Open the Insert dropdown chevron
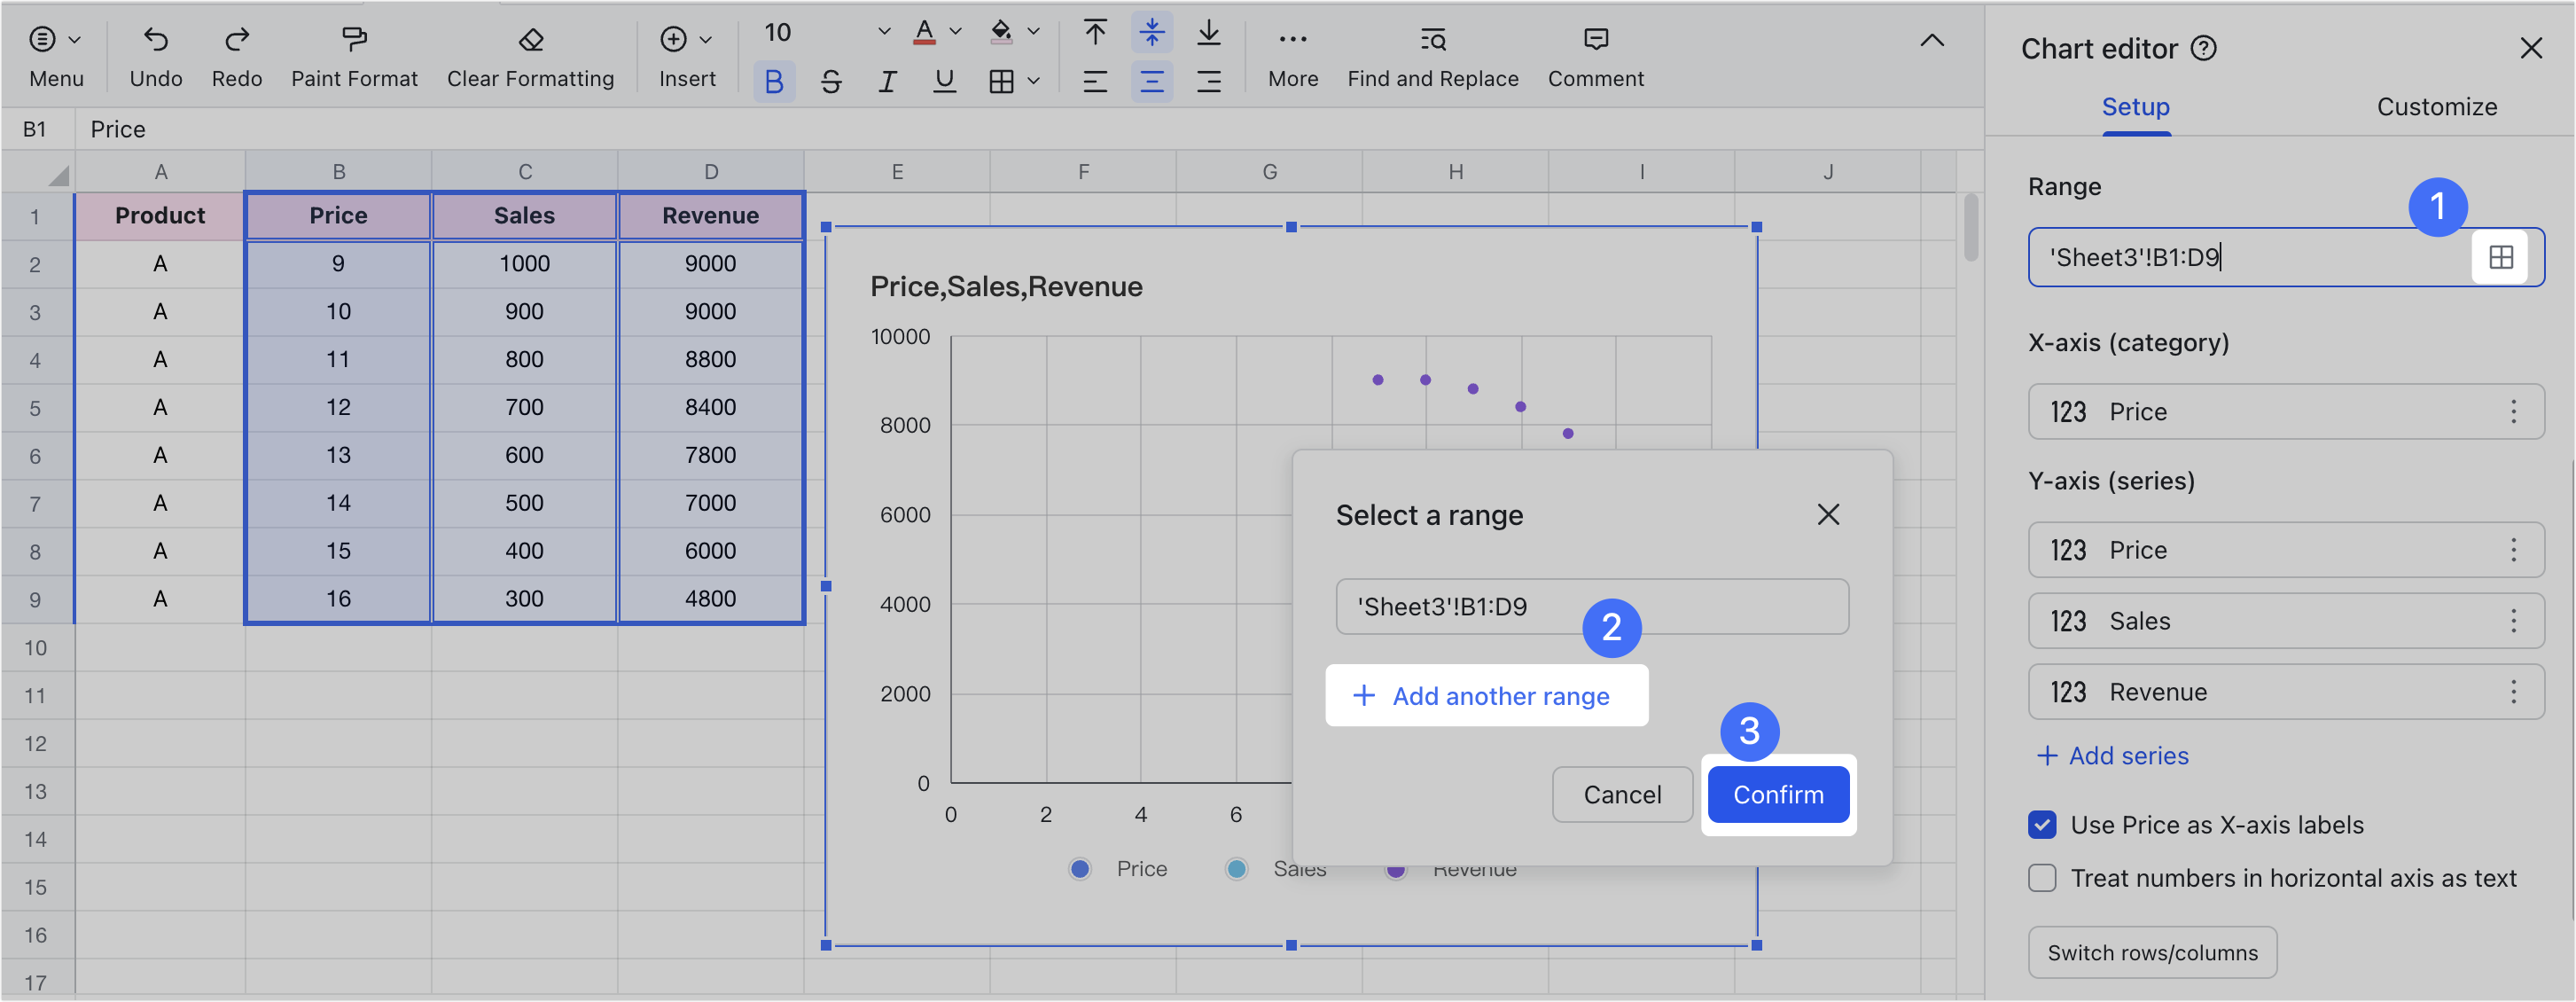This screenshot has height=1002, width=2576. point(706,40)
